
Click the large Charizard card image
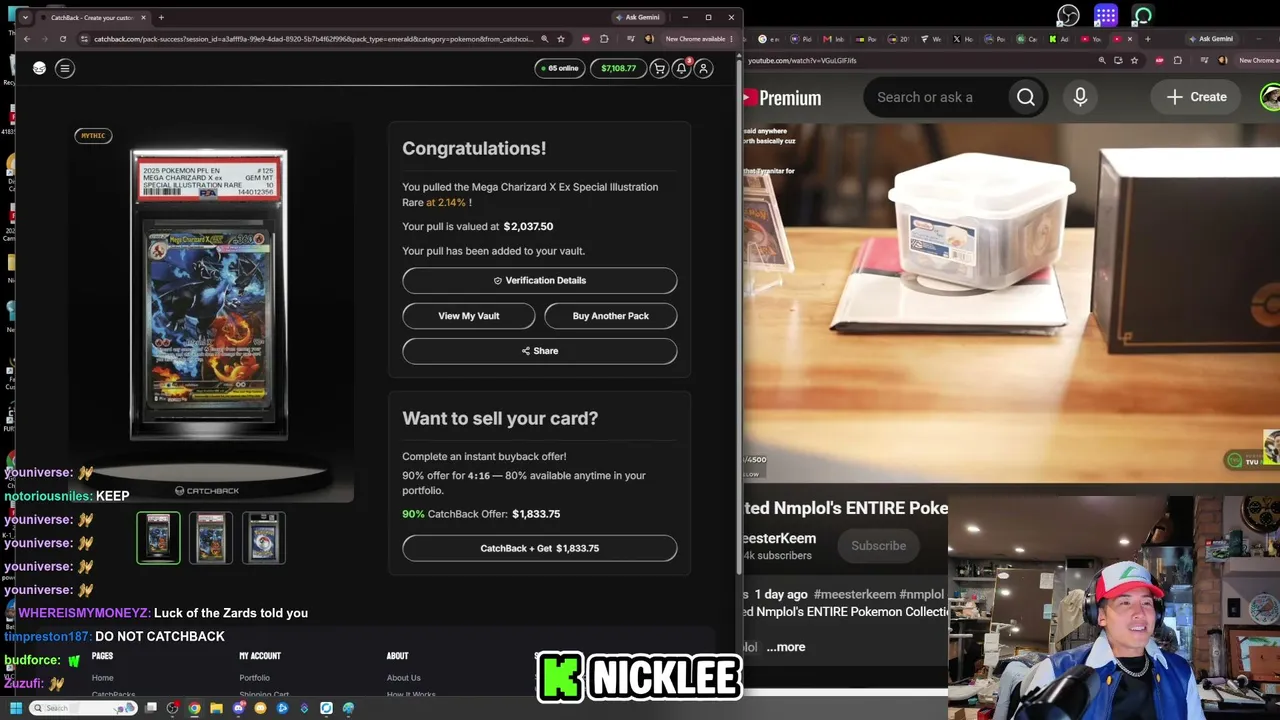pyautogui.click(x=209, y=295)
